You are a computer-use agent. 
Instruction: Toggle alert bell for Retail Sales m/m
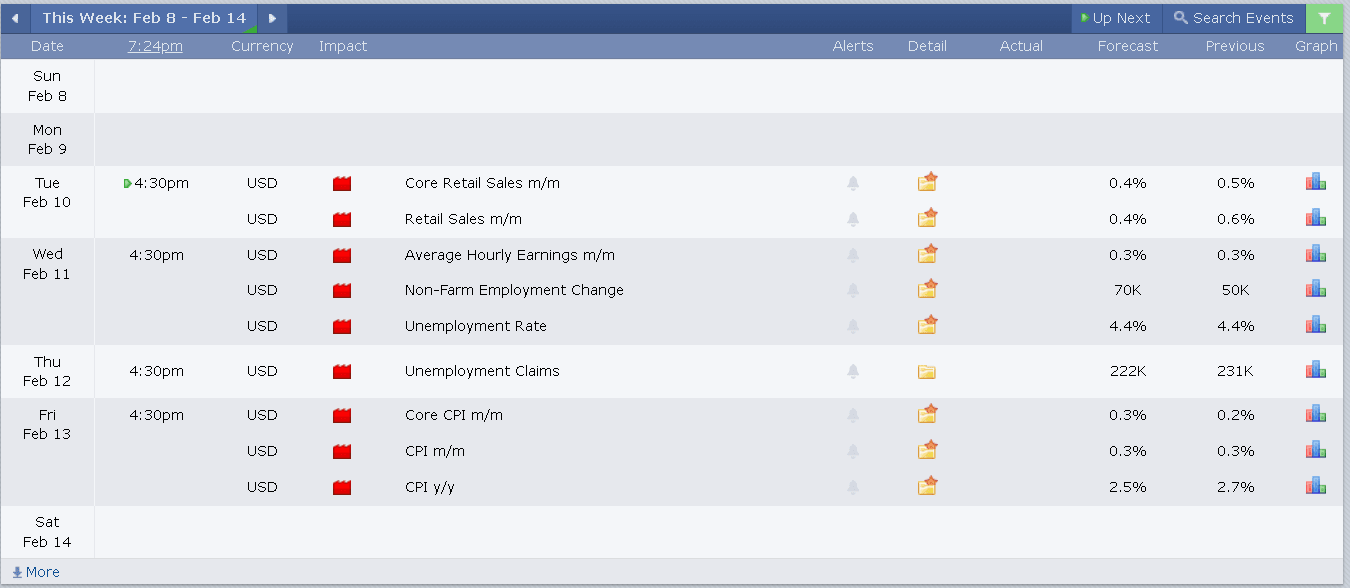coord(853,219)
